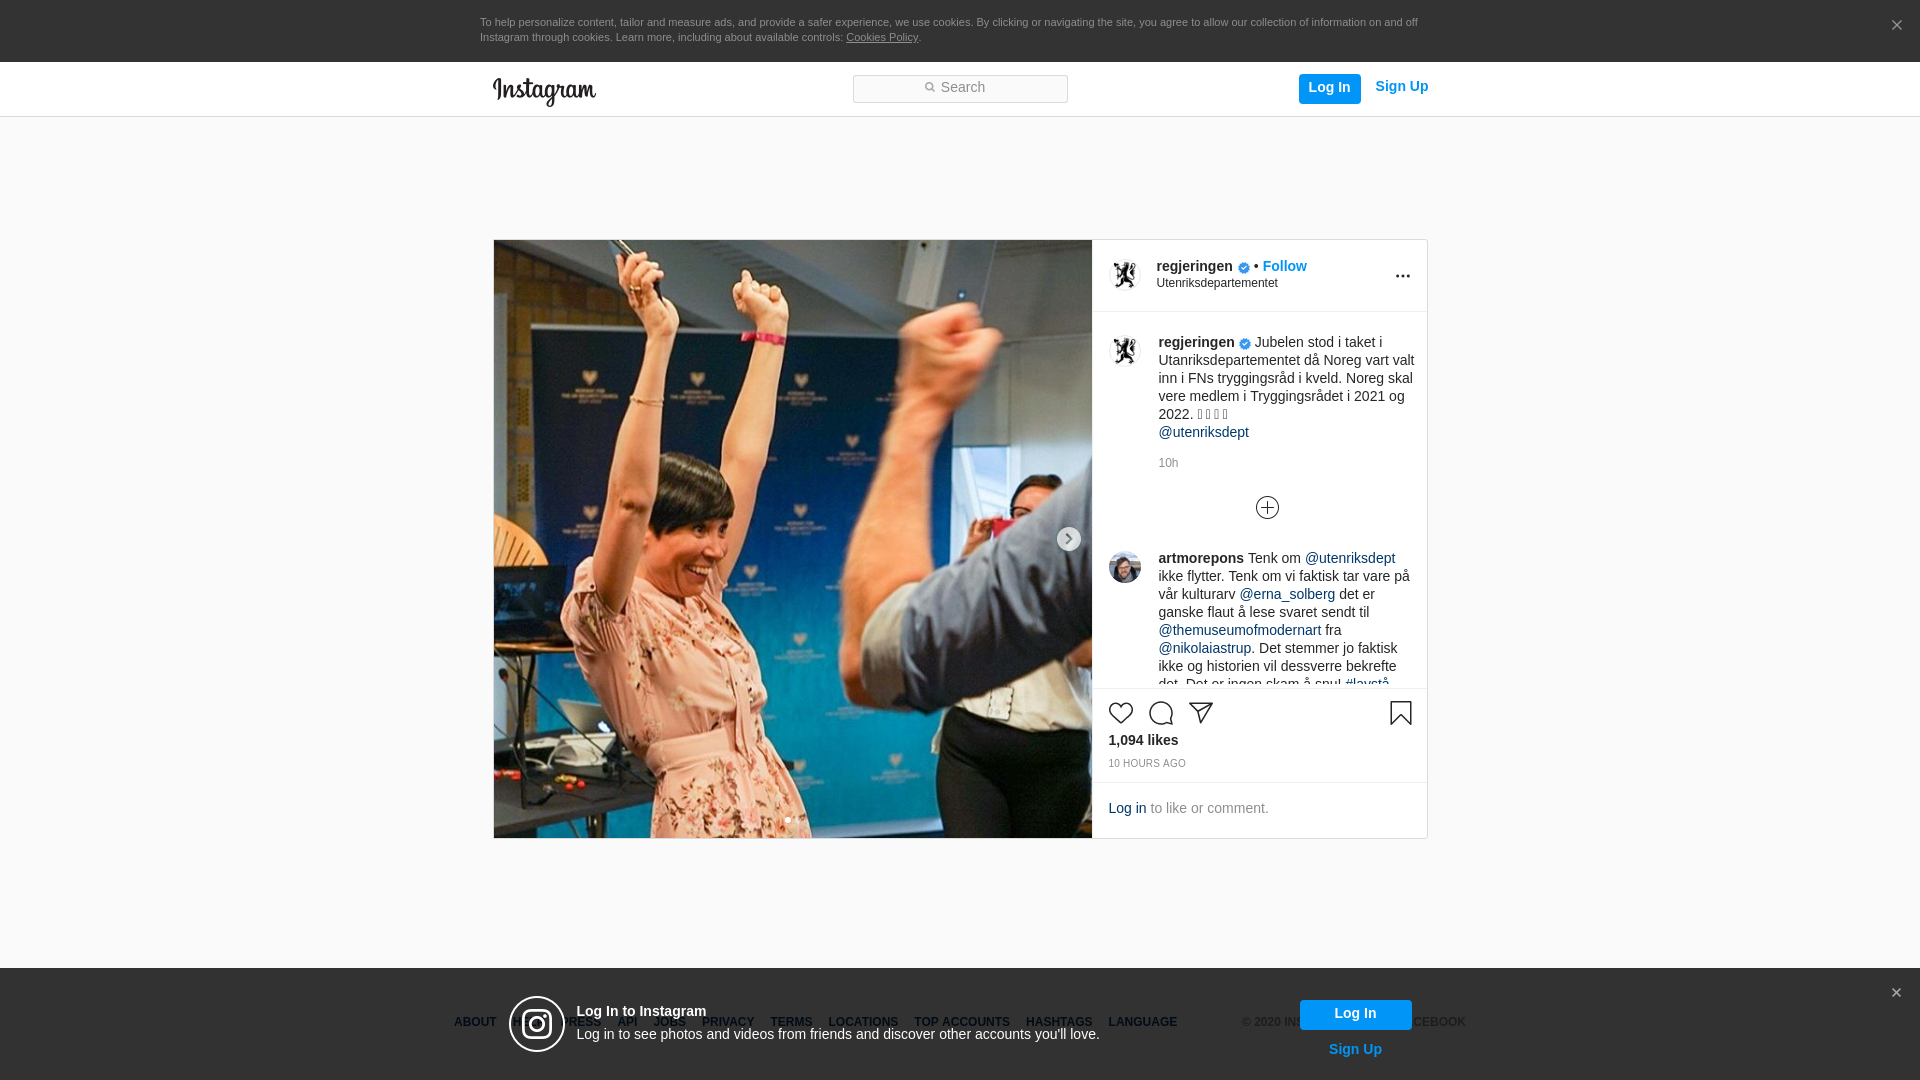Click the Log In button in header
This screenshot has height=1080, width=1920.
[x=1329, y=88]
